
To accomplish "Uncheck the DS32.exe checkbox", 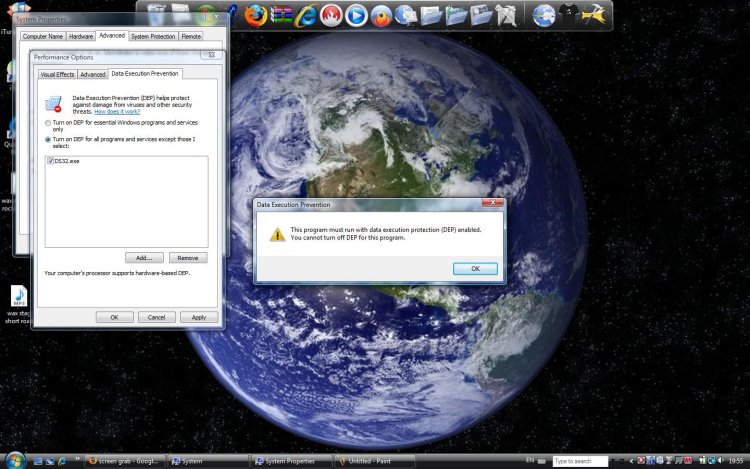I will (x=50, y=160).
